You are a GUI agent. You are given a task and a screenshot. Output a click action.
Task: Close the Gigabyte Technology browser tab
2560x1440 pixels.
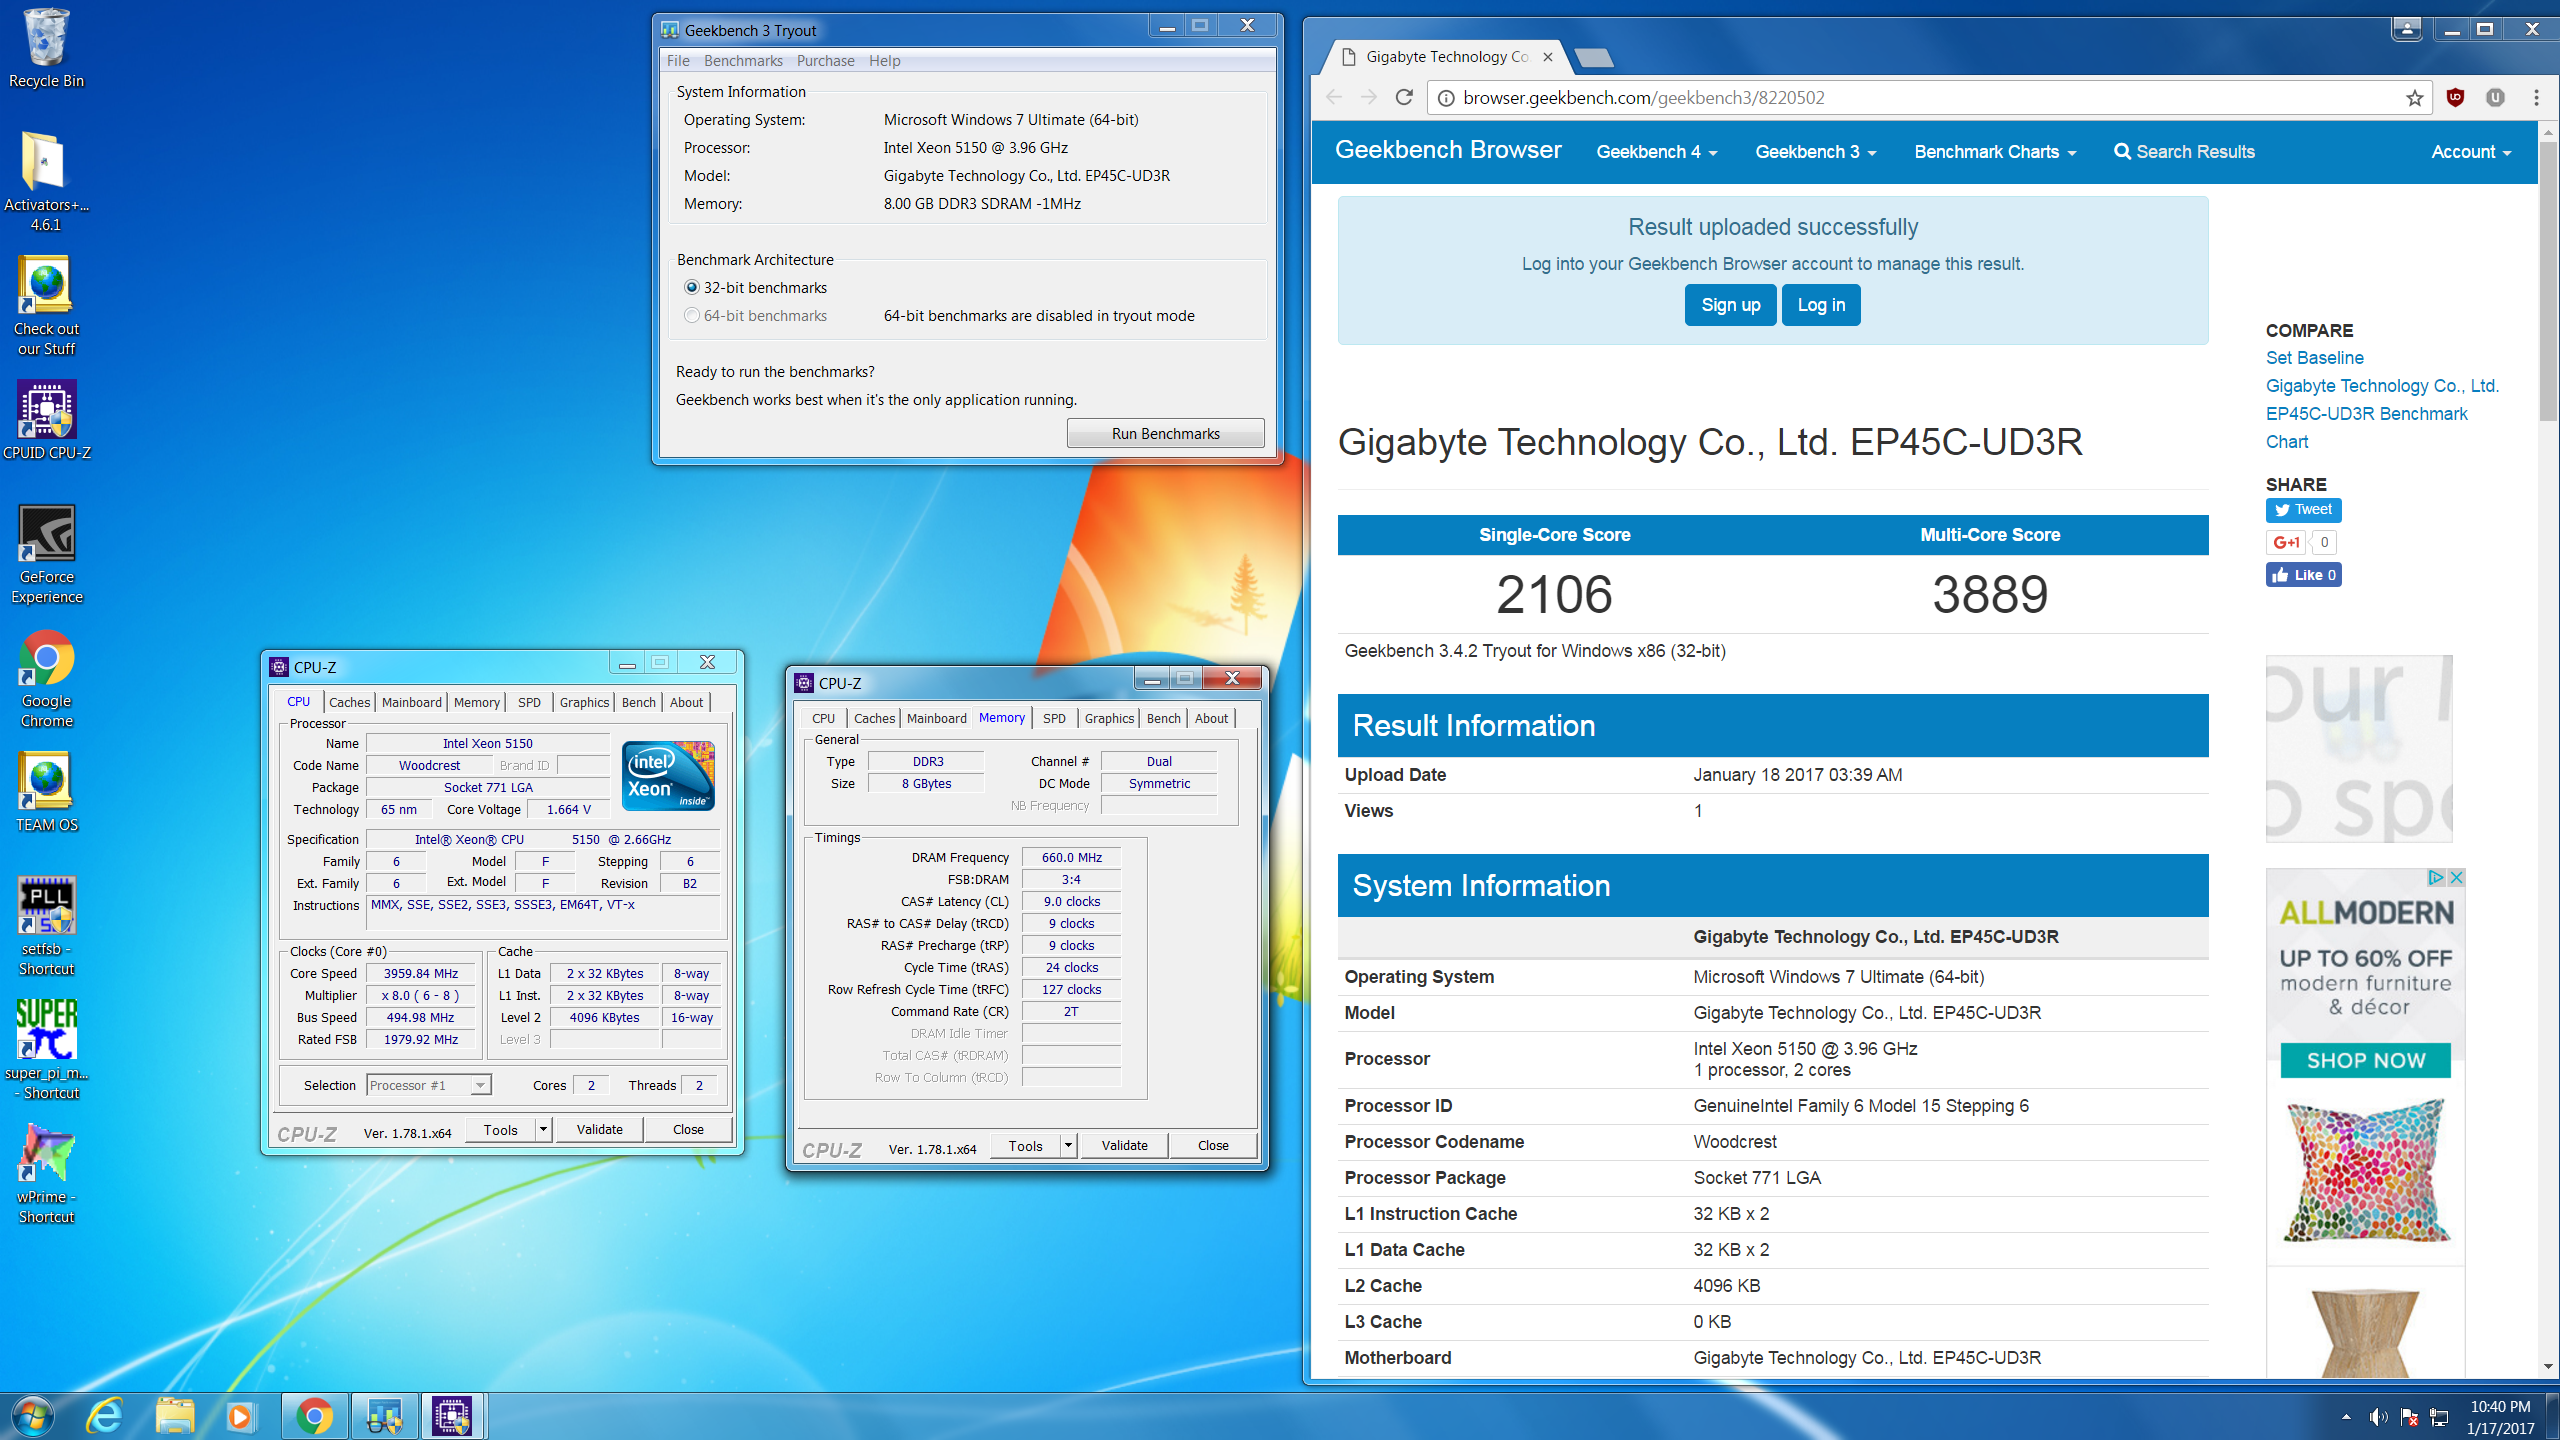(x=1548, y=56)
